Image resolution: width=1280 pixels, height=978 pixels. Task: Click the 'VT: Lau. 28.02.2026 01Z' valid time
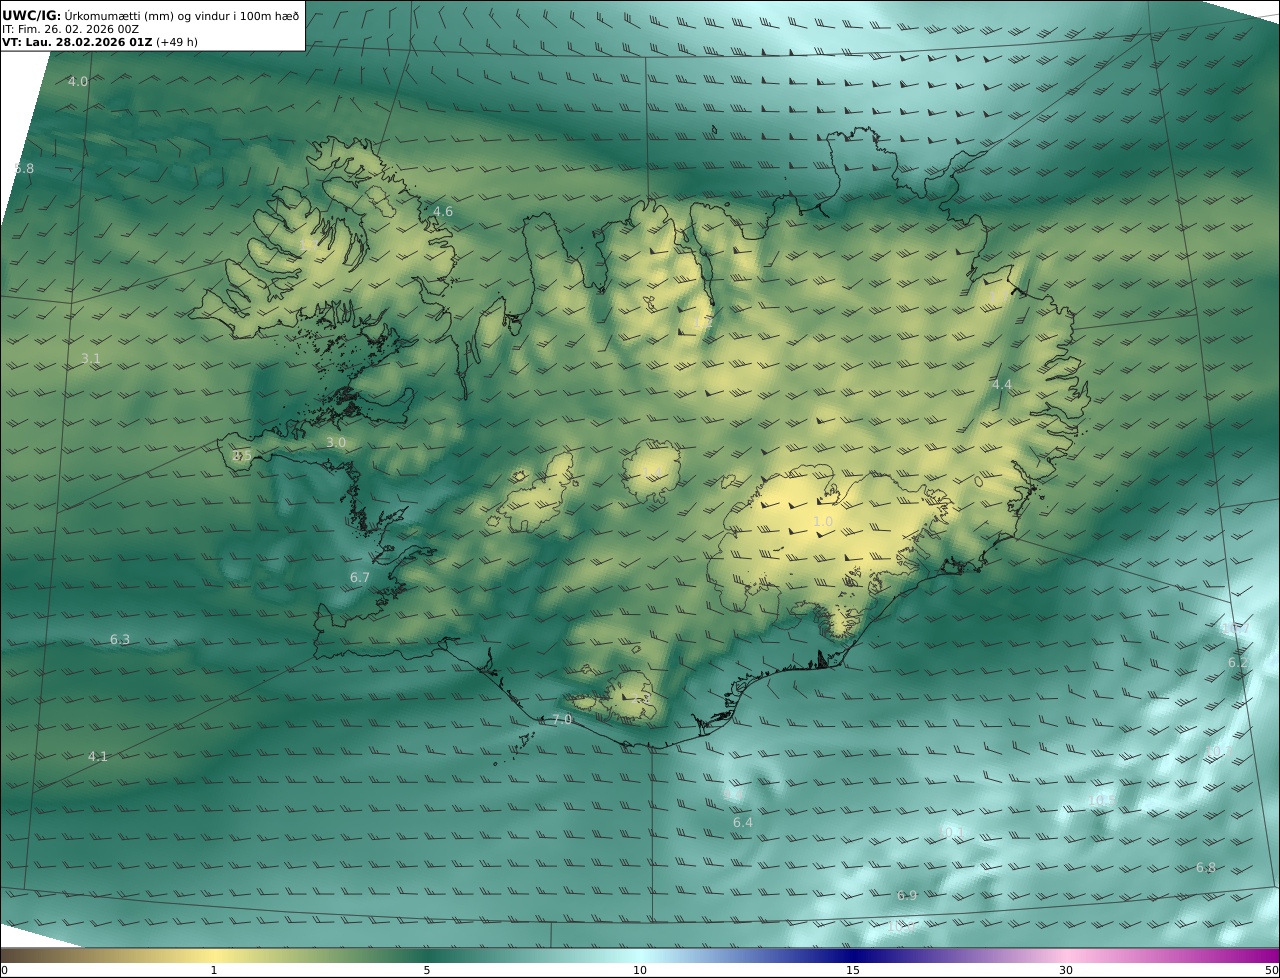(76, 43)
